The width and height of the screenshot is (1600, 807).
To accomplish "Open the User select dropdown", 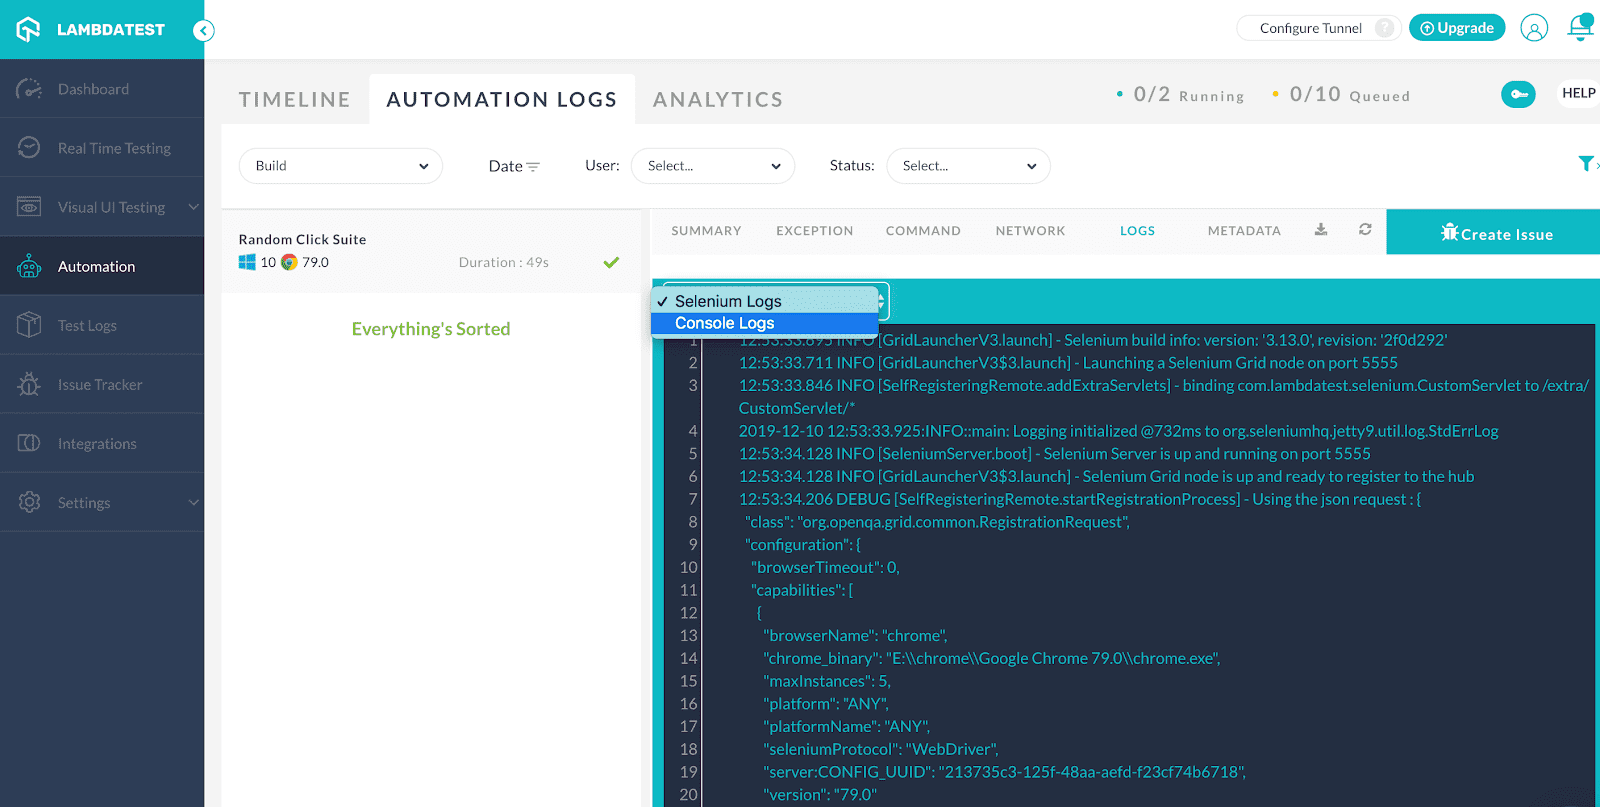I will pos(713,166).
